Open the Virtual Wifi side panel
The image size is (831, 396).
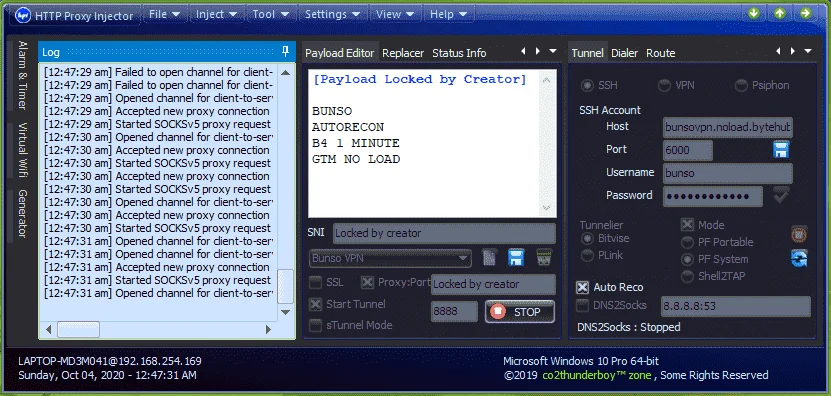click(x=22, y=150)
